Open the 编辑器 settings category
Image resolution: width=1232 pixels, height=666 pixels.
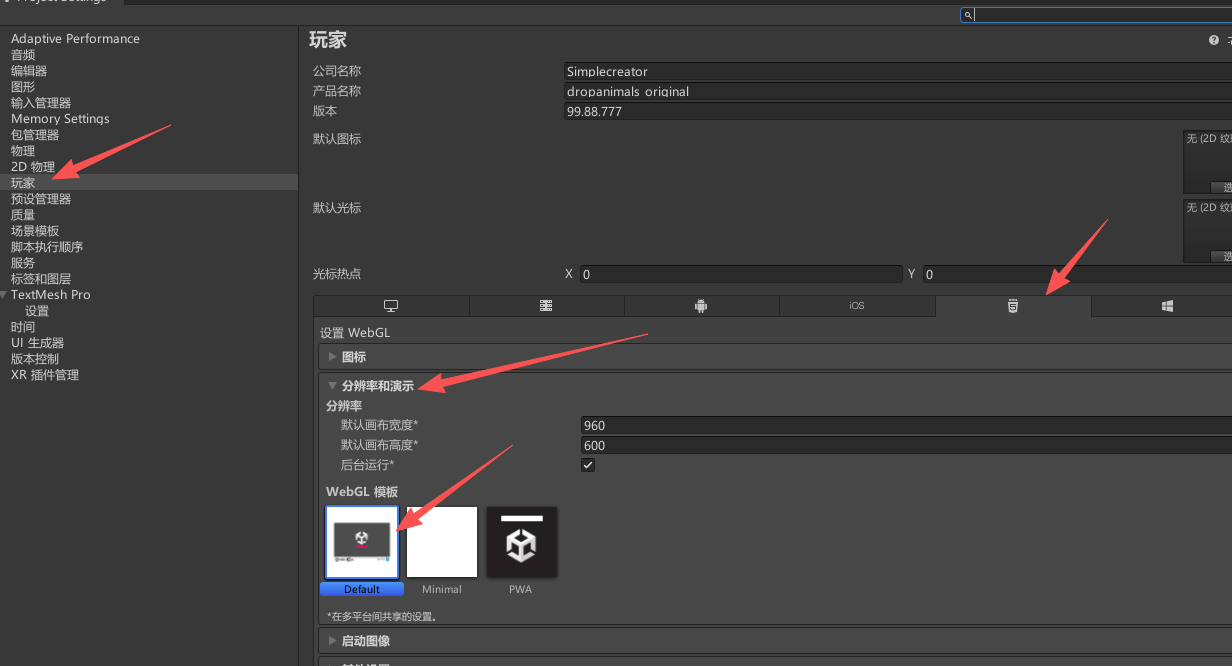(29, 71)
